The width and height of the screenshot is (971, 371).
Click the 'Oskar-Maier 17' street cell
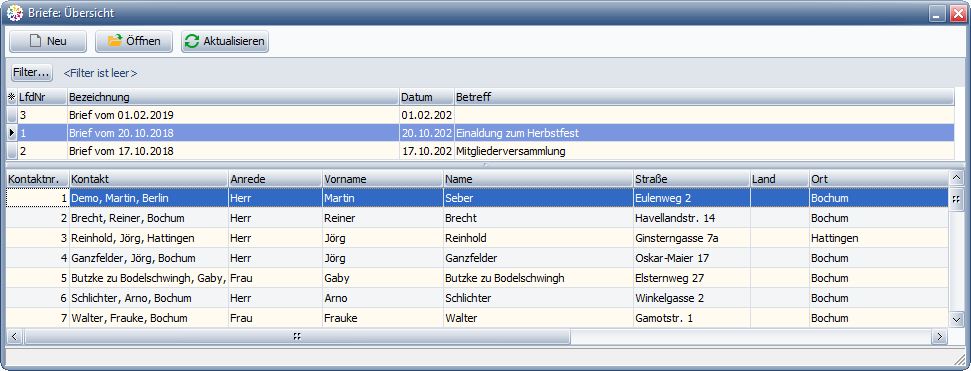pos(691,258)
